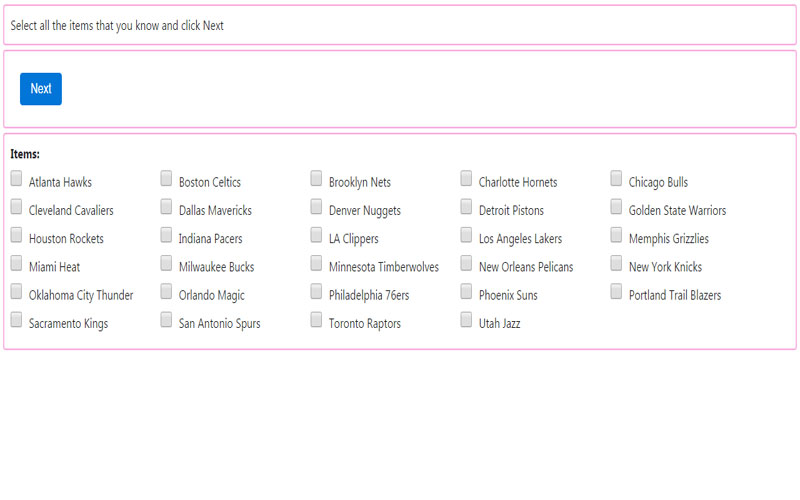Enable the Charlotte Hornets checkbox
This screenshot has width=800, height=500.
click(x=466, y=178)
